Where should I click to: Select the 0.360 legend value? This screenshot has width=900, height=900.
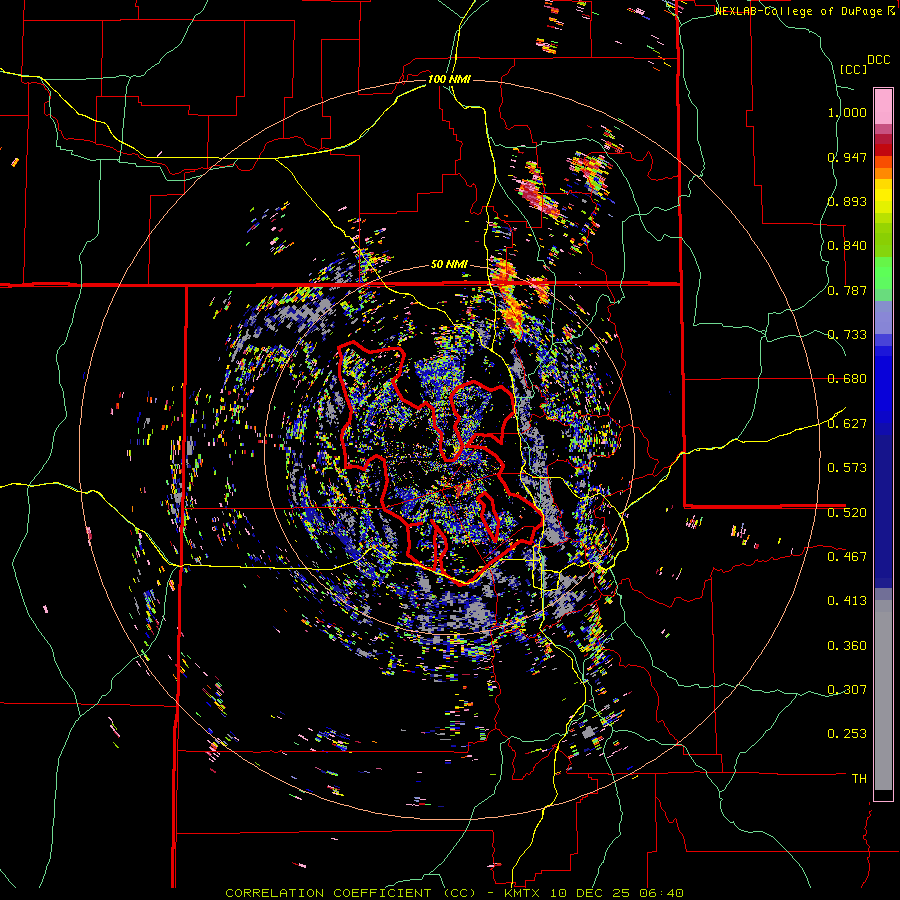(x=847, y=646)
